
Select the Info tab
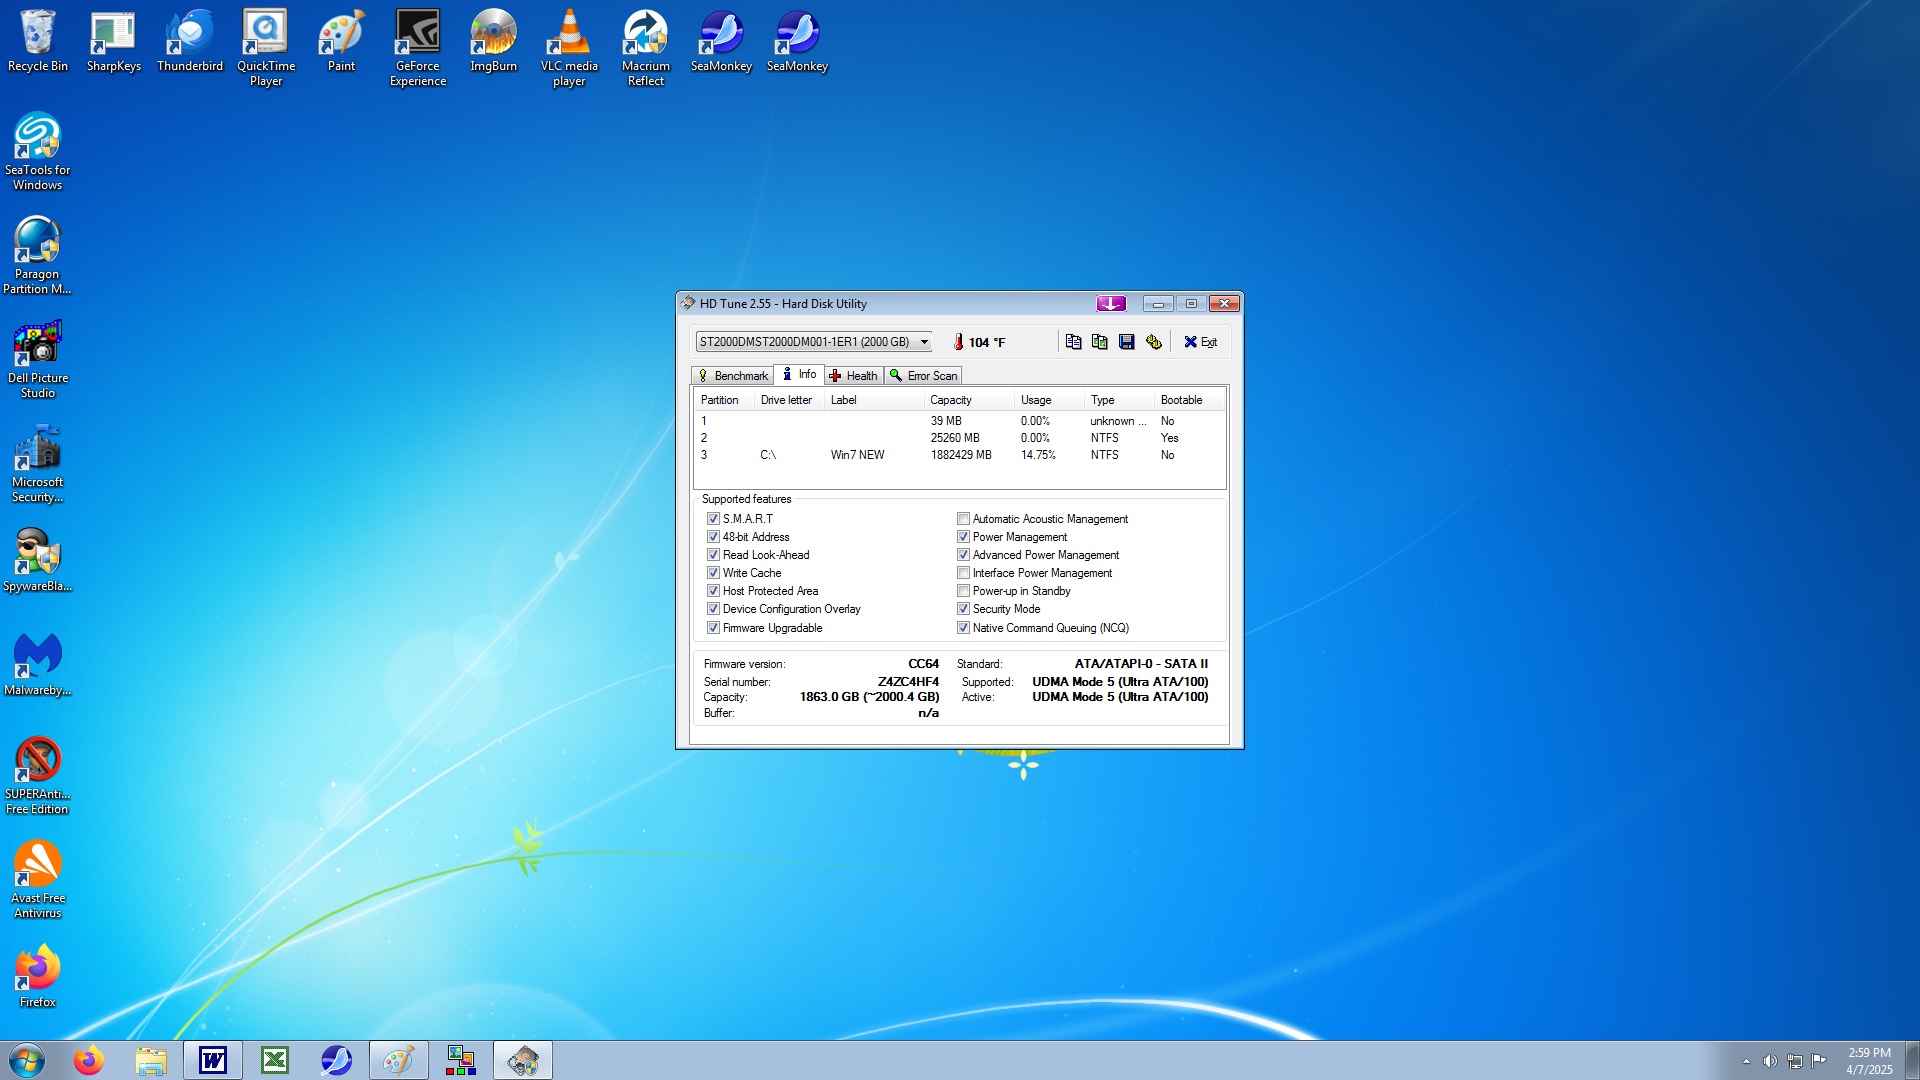point(799,374)
